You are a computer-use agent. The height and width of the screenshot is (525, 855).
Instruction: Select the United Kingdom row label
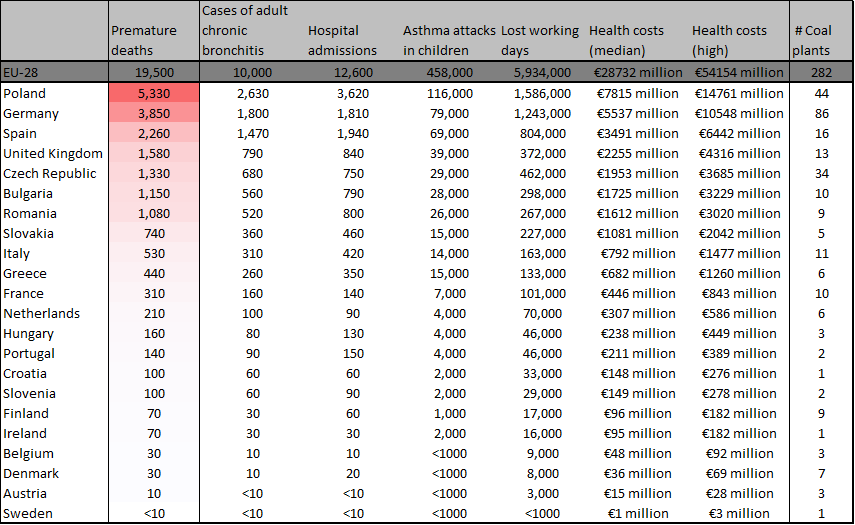(x=53, y=154)
